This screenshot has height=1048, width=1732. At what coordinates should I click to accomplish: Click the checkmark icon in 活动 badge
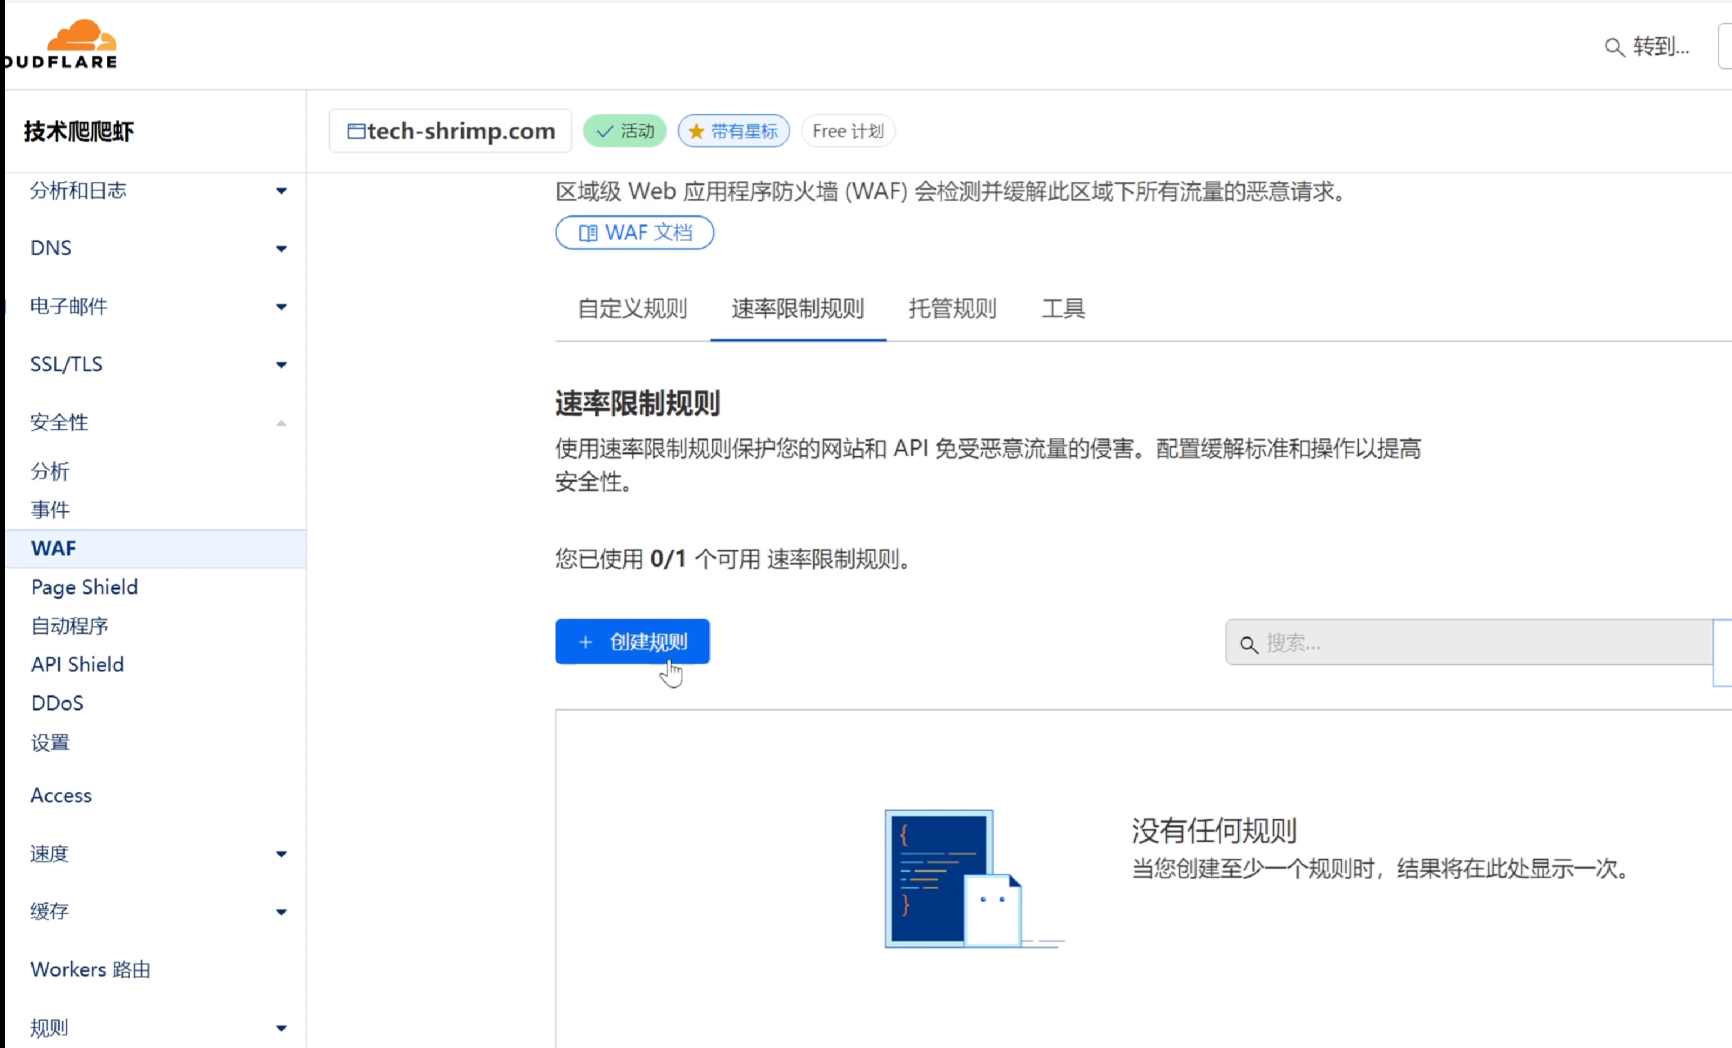click(x=605, y=131)
